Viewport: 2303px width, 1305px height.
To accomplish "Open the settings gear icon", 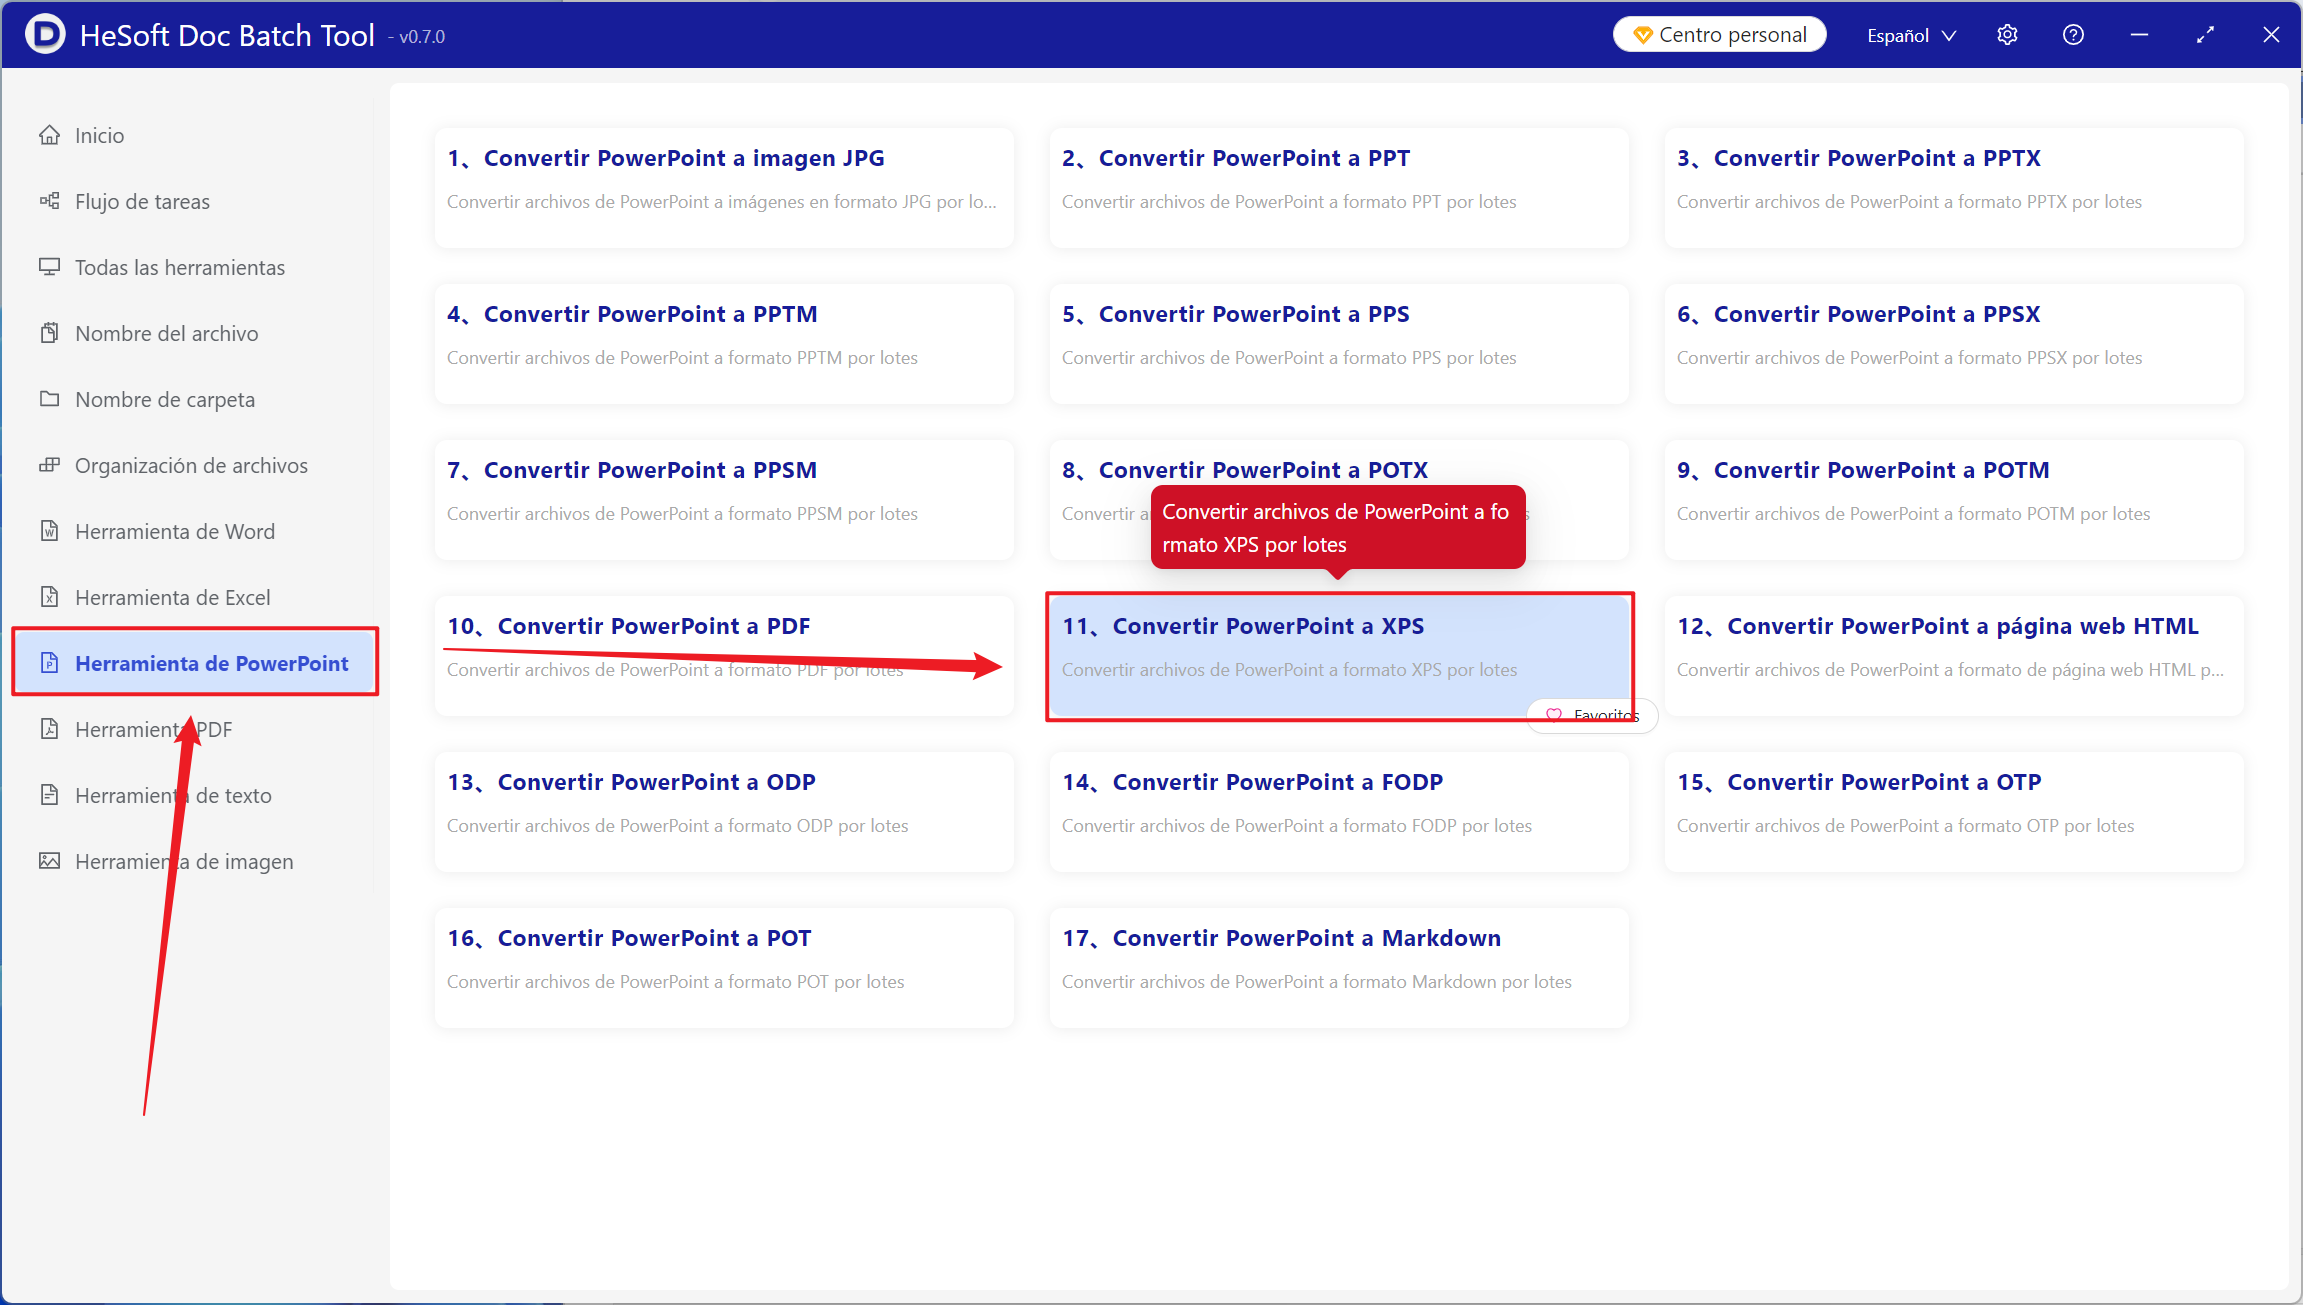I will (2007, 35).
